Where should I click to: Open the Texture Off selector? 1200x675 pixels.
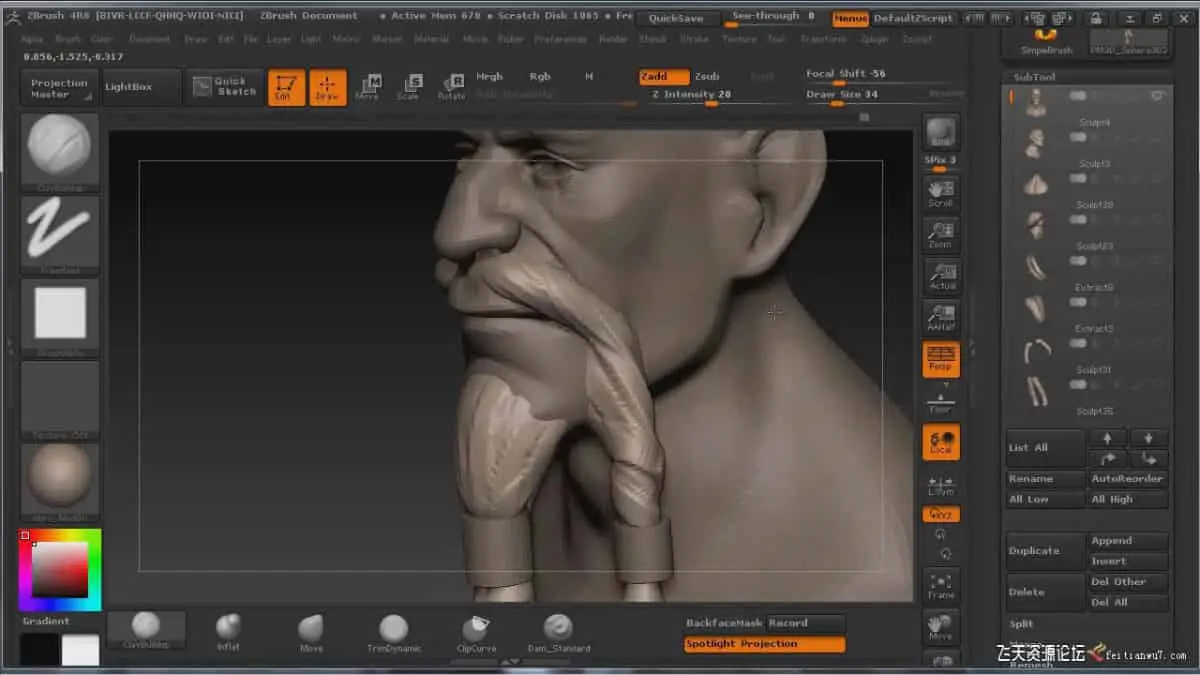coord(60,400)
